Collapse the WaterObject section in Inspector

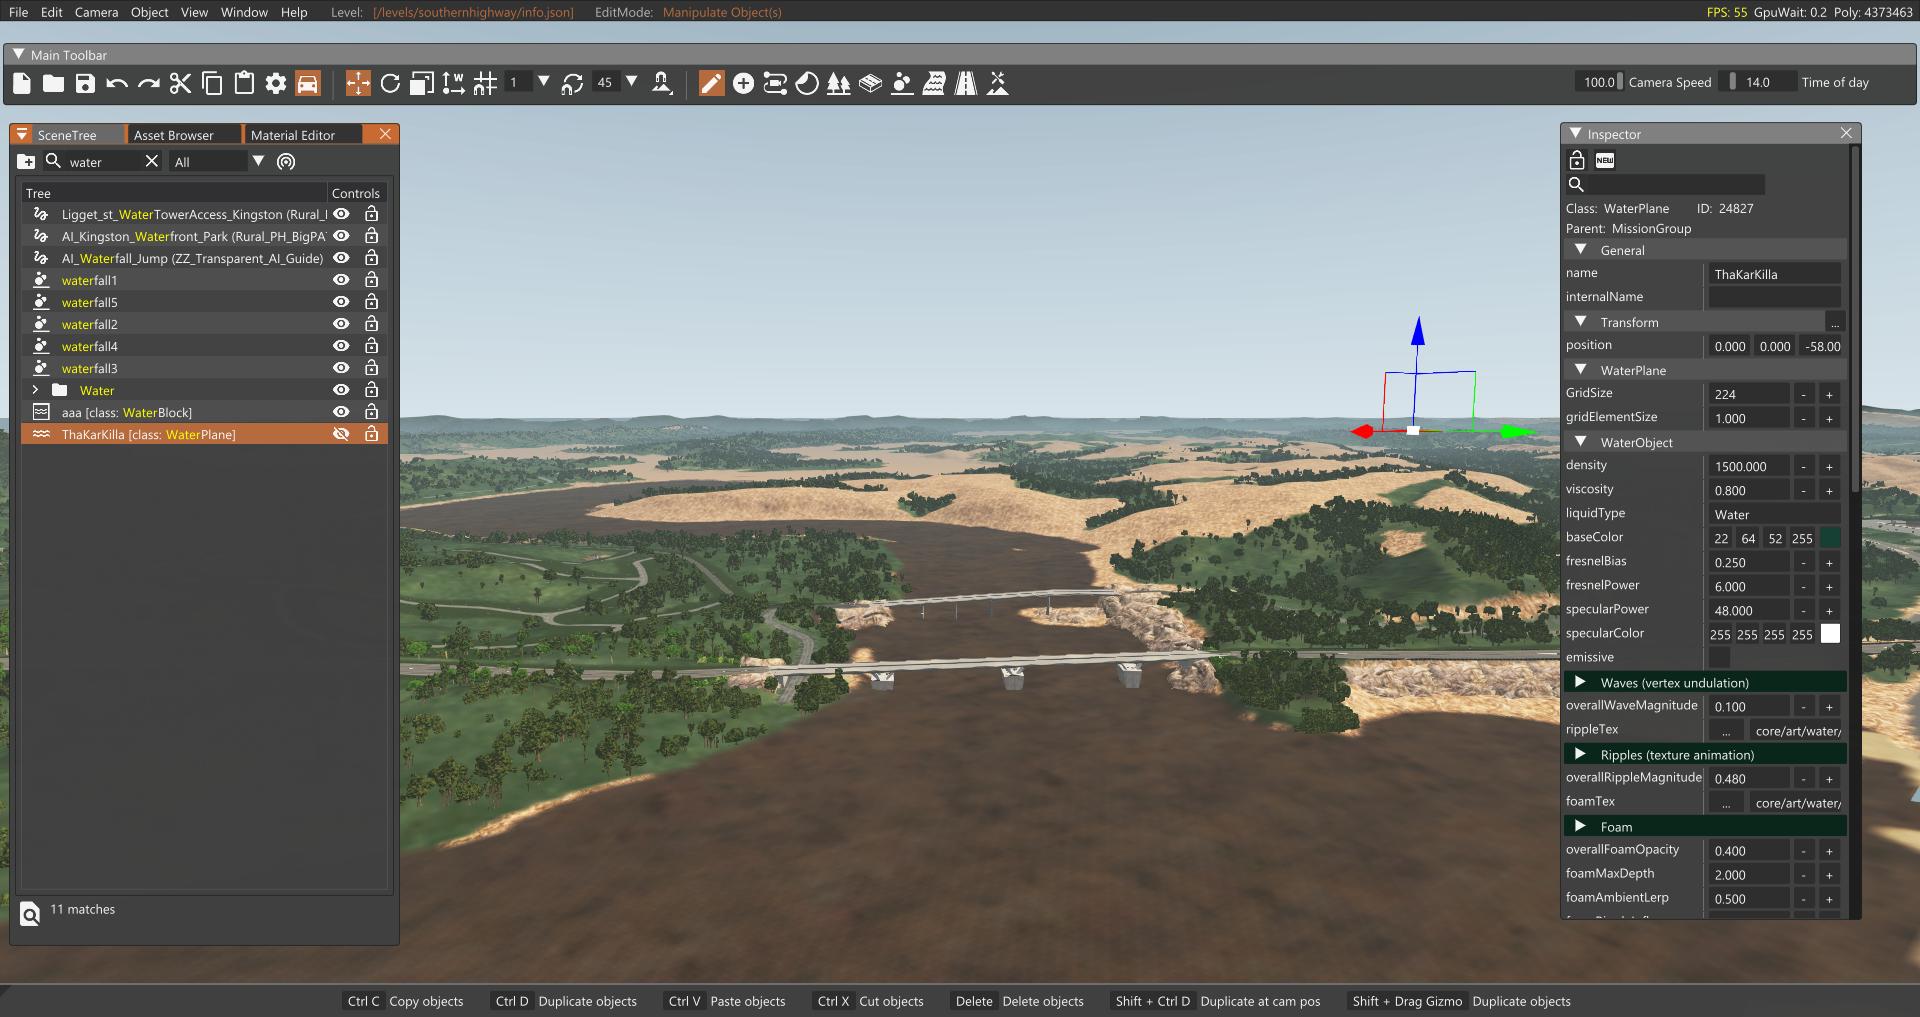(1581, 442)
